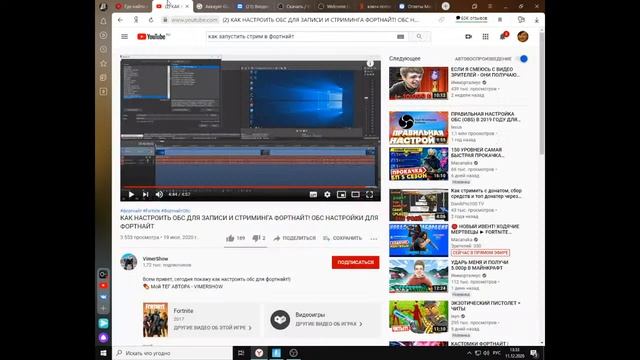Reload the page with refresh icon
The image size is (640, 360).
[x=151, y=20]
